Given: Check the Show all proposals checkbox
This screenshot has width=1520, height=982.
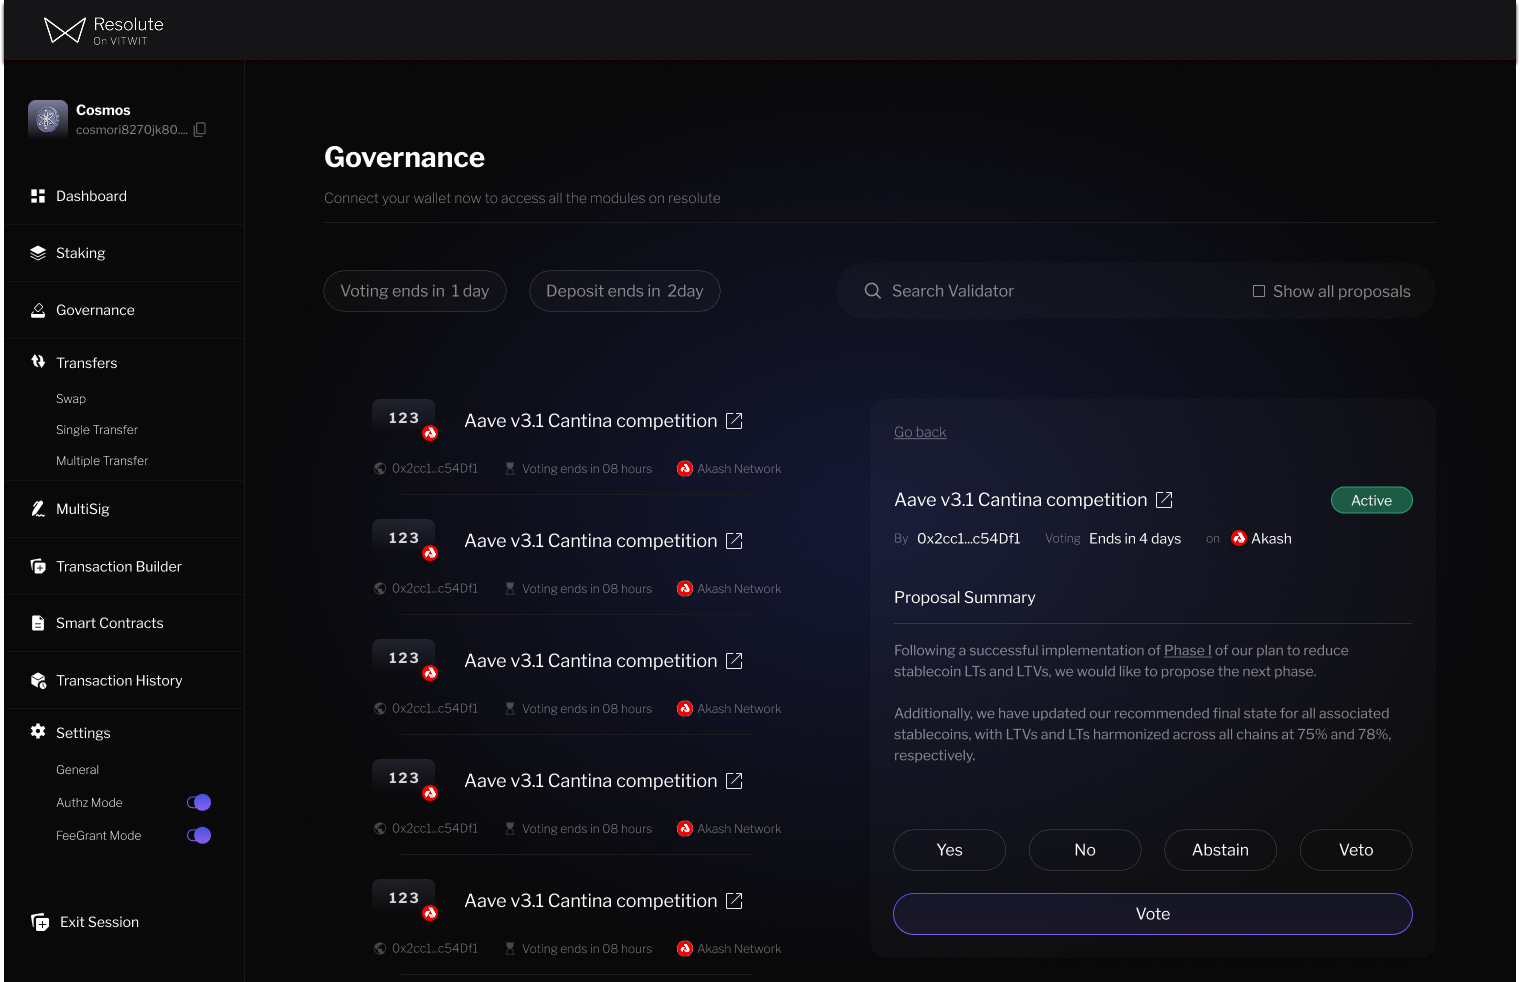Looking at the screenshot, I should (x=1259, y=291).
